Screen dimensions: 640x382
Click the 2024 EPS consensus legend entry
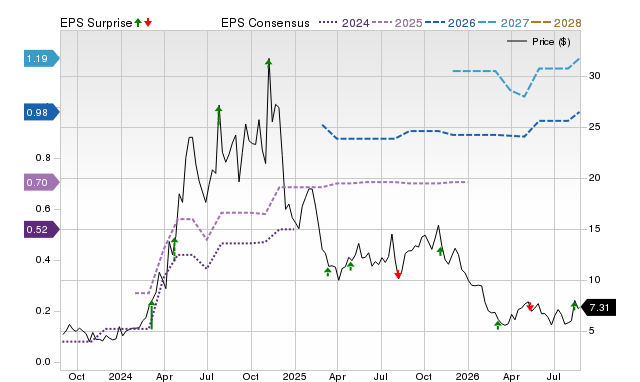pyautogui.click(x=344, y=23)
